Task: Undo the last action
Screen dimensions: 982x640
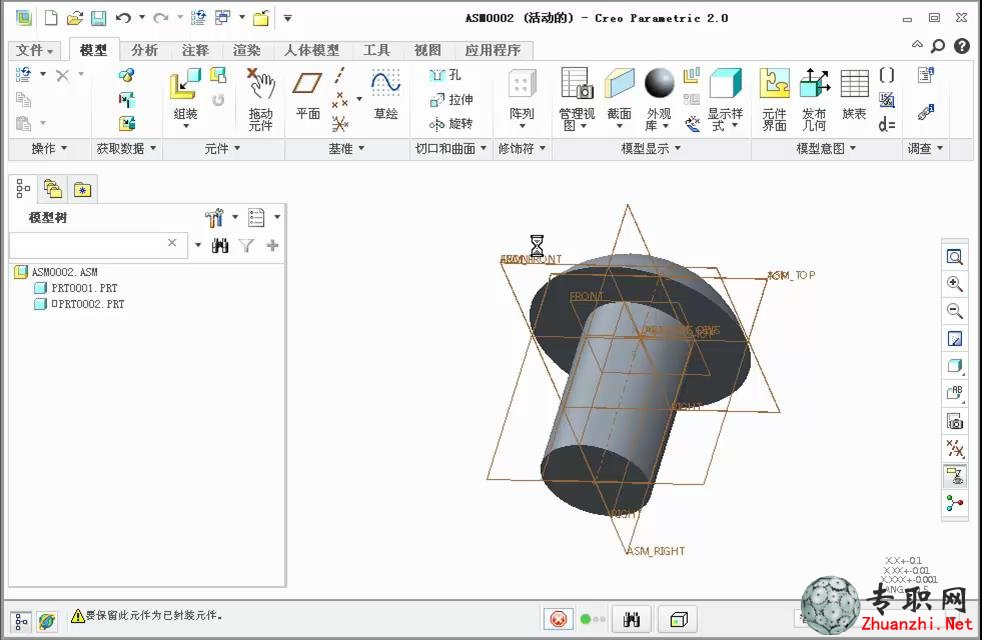Action: pyautogui.click(x=123, y=18)
